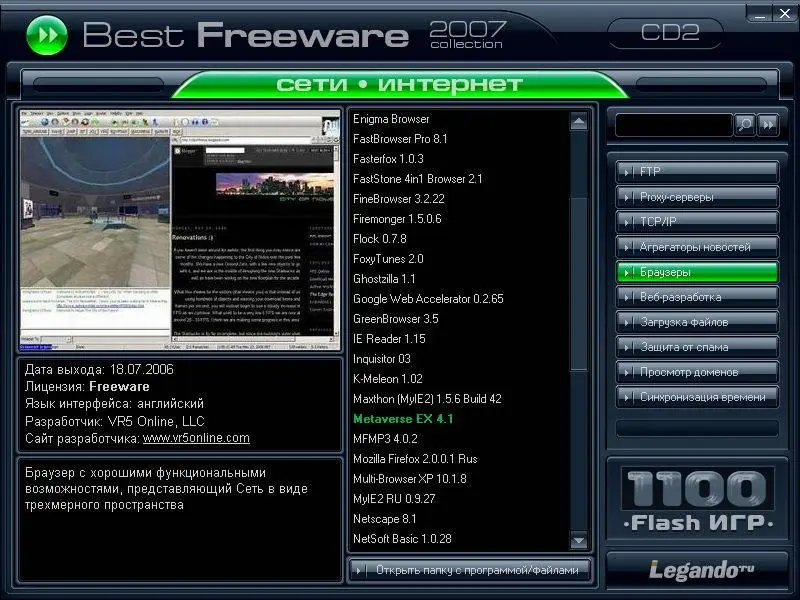800x600 pixels.
Task: Click the Metaverse EX screenshot preview
Action: point(180,230)
